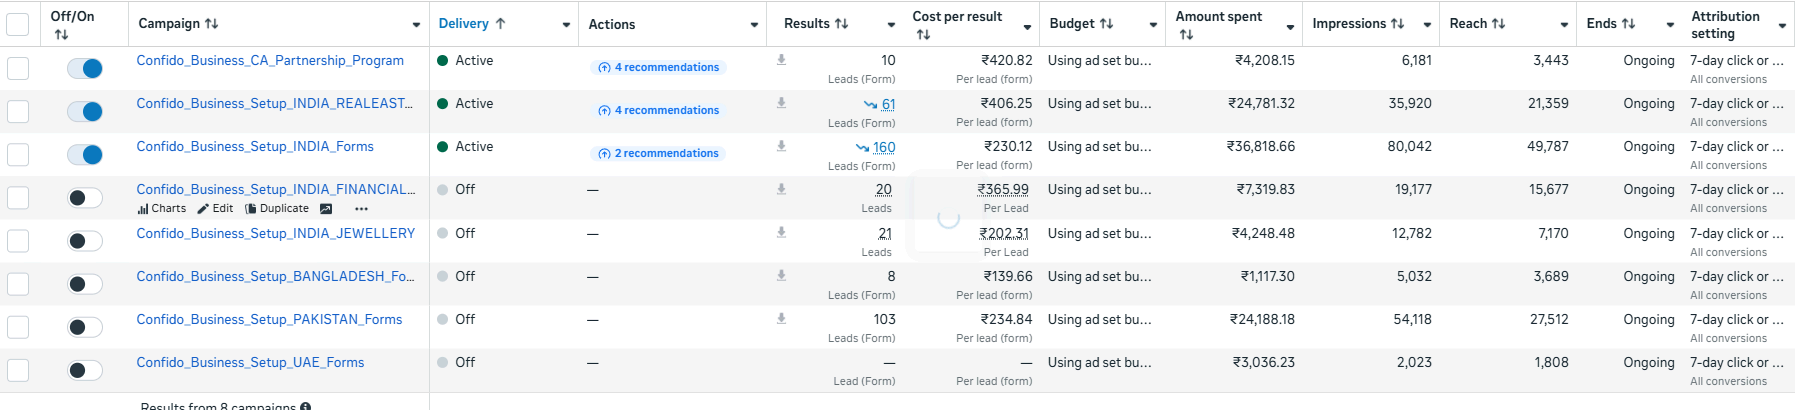1795x410 pixels.
Task: Turn on PAKISTAN_Forms campaign toggle
Action: coord(85,326)
